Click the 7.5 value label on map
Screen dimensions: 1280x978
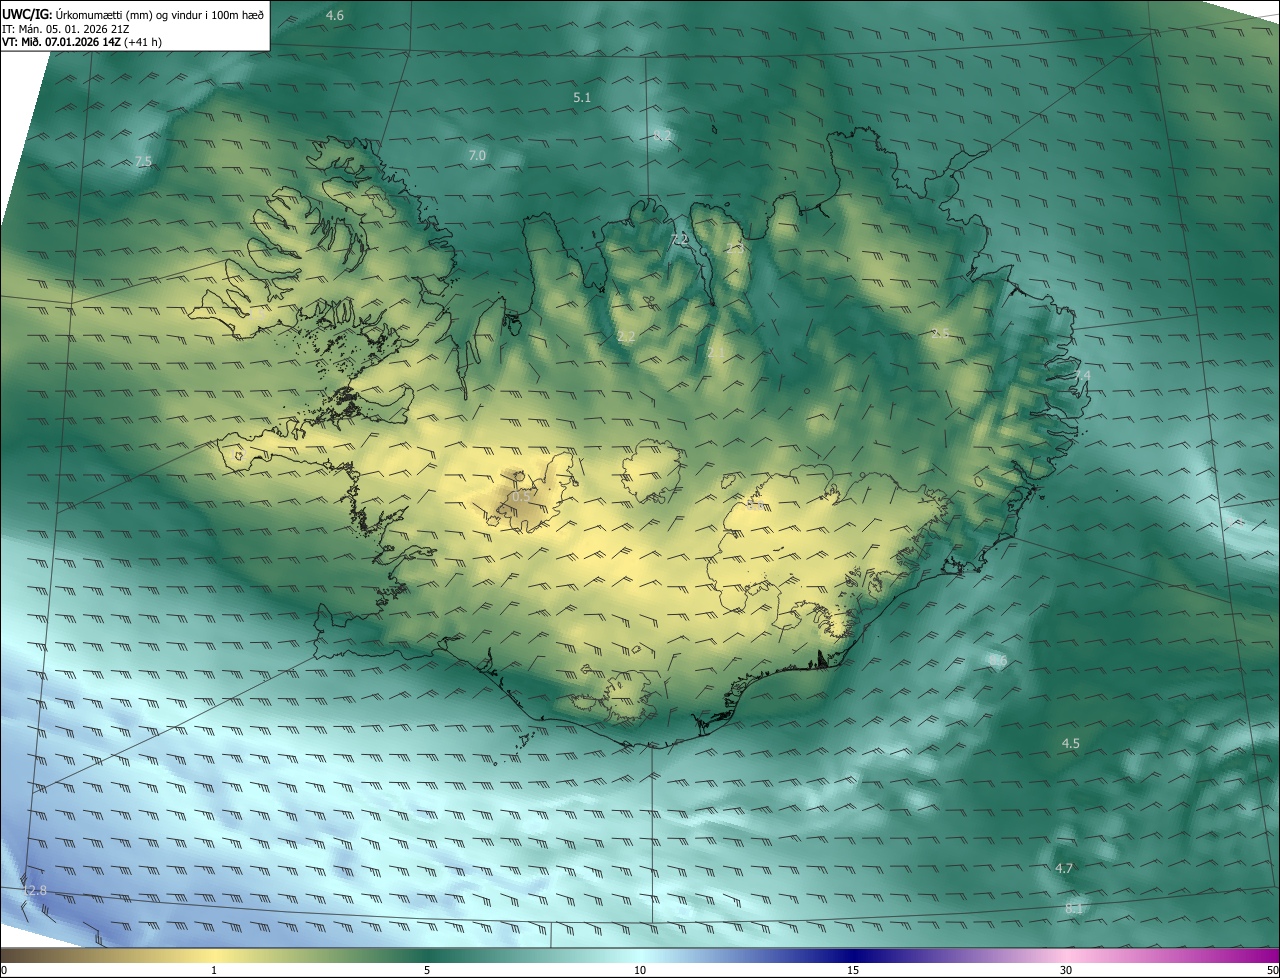pos(143,161)
